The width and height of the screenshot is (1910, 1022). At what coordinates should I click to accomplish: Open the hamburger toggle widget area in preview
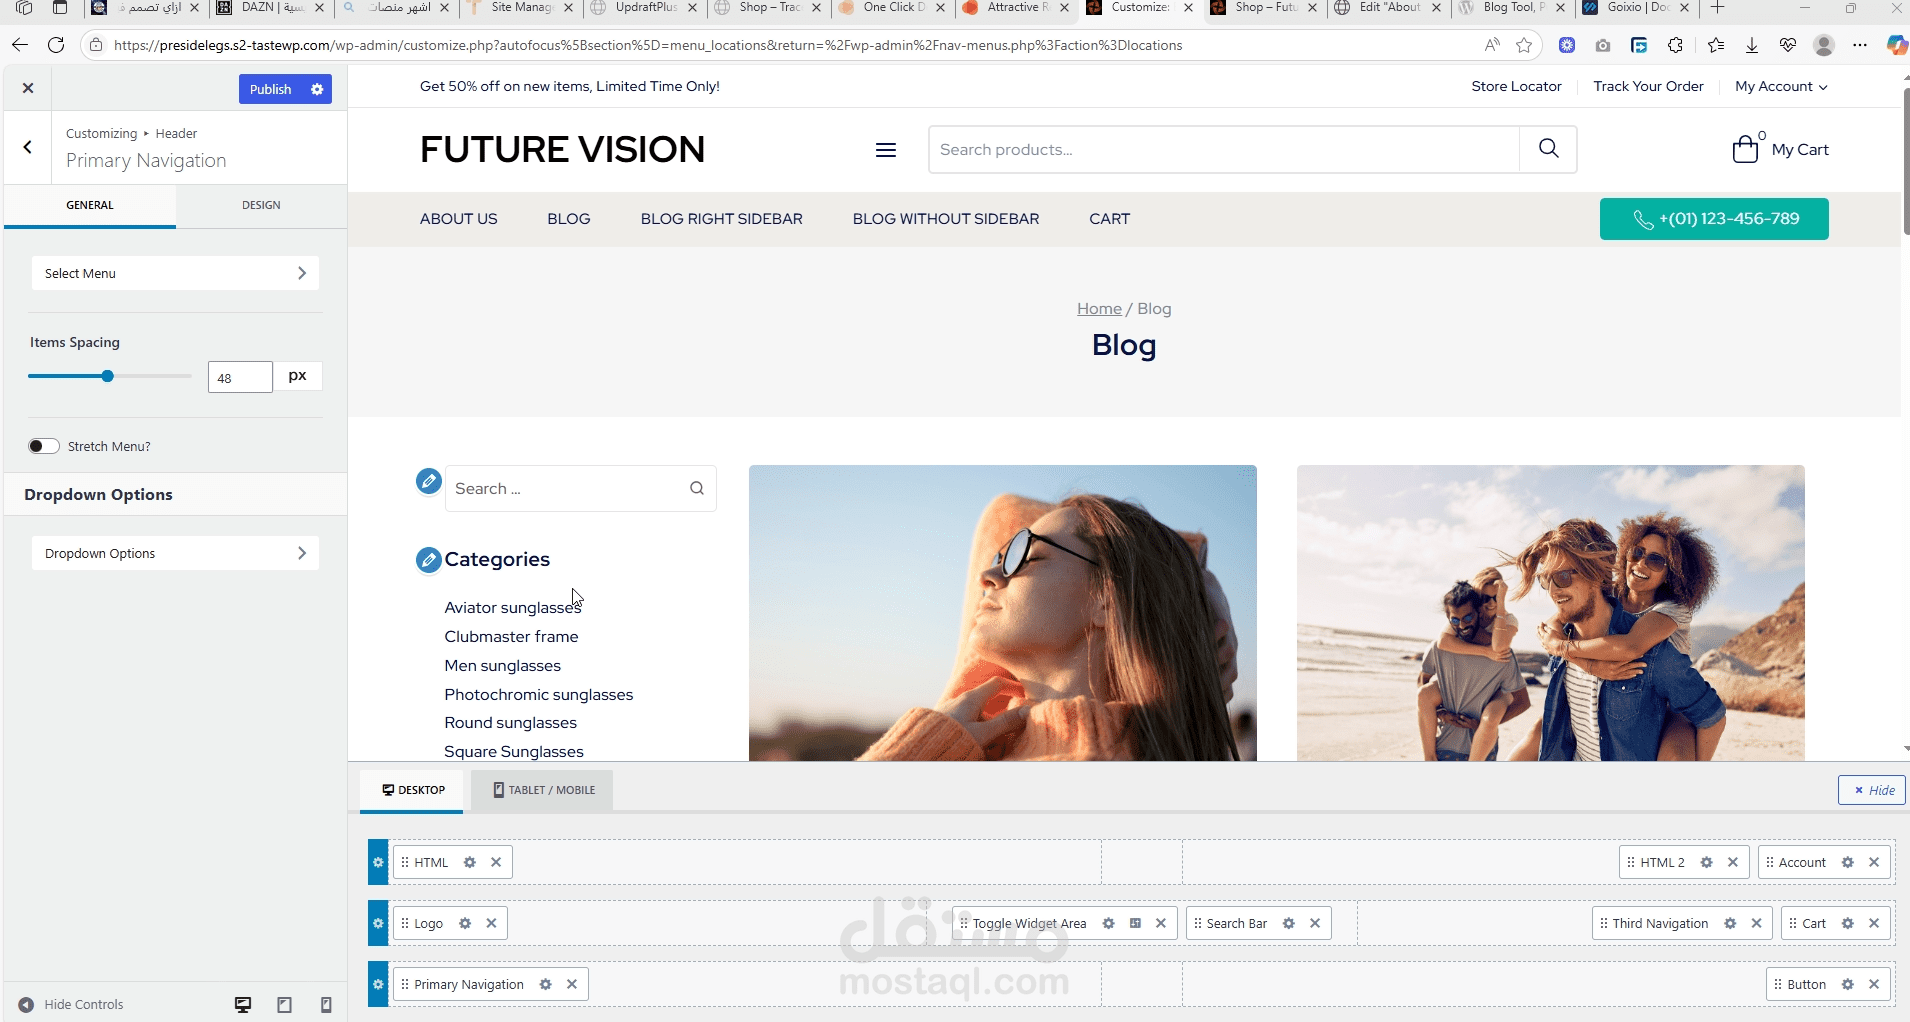pyautogui.click(x=885, y=150)
